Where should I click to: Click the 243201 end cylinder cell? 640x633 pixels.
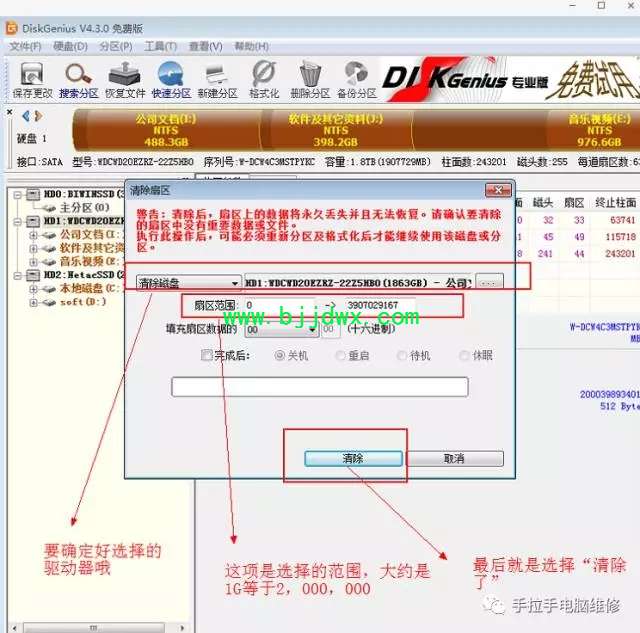point(620,254)
